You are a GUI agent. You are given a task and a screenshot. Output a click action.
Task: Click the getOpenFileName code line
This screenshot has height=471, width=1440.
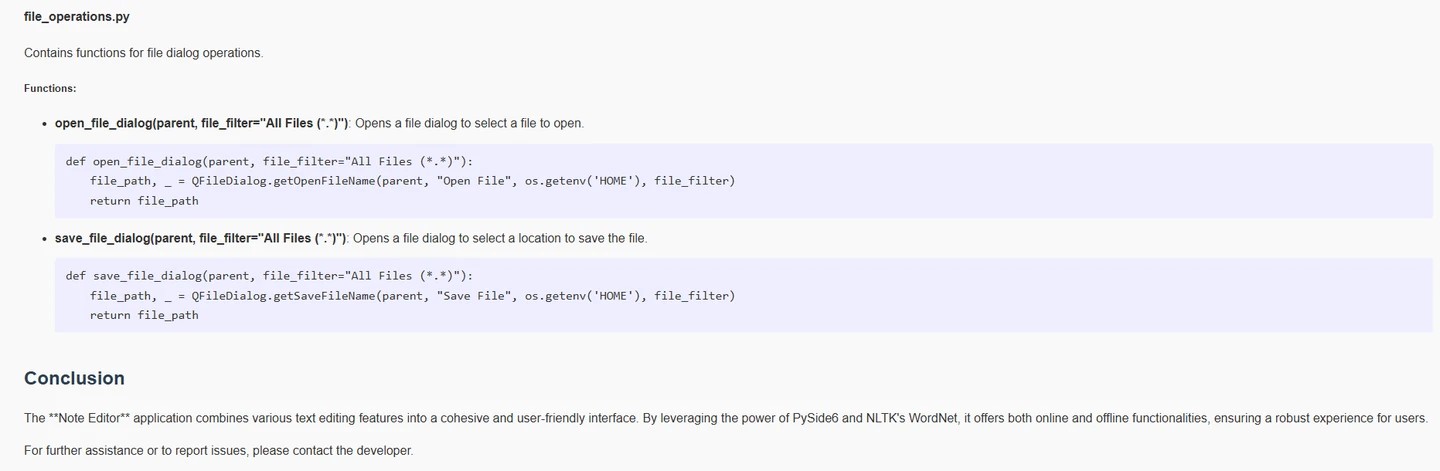[412, 181]
